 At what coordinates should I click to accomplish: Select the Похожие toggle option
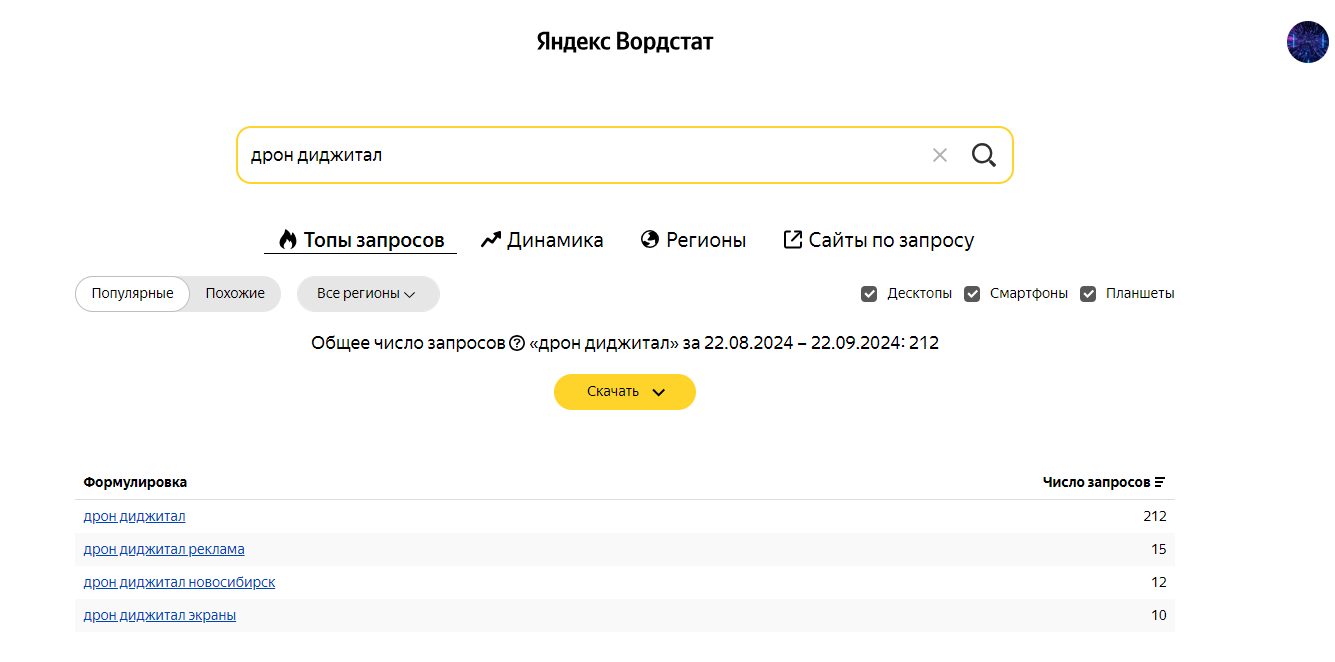point(235,294)
